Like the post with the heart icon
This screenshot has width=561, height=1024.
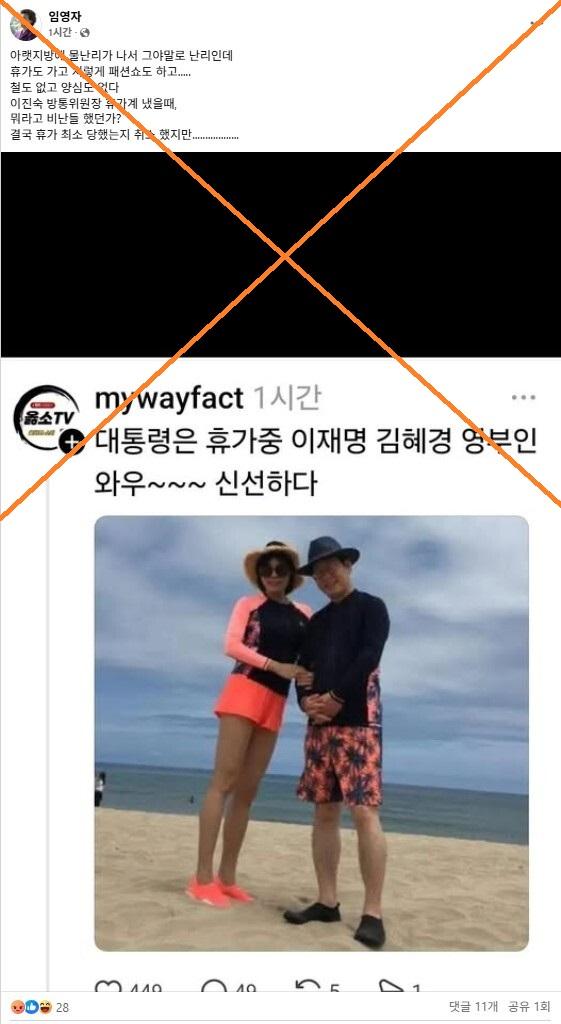[108, 986]
